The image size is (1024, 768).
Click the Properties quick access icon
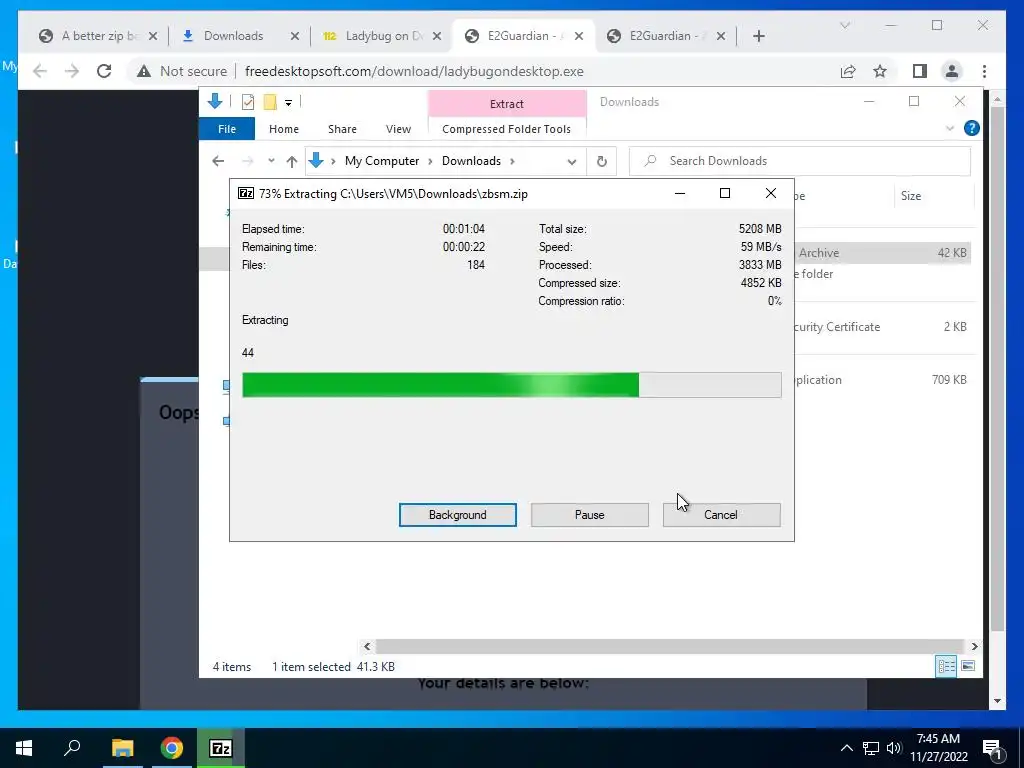tap(248, 102)
